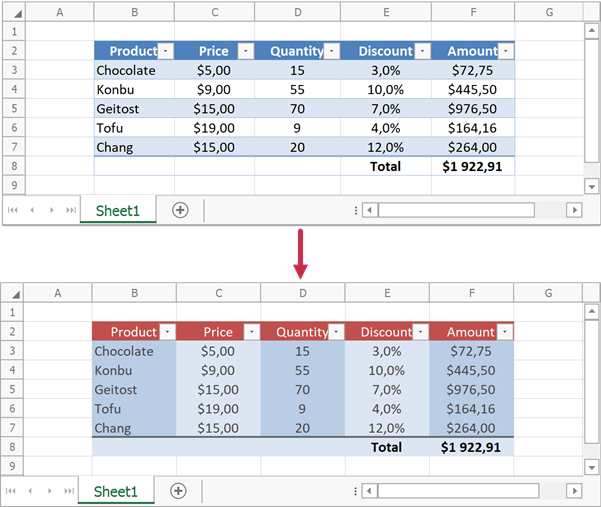Click horizontal scrollbar thumb in top spreadsheet

(x=456, y=210)
